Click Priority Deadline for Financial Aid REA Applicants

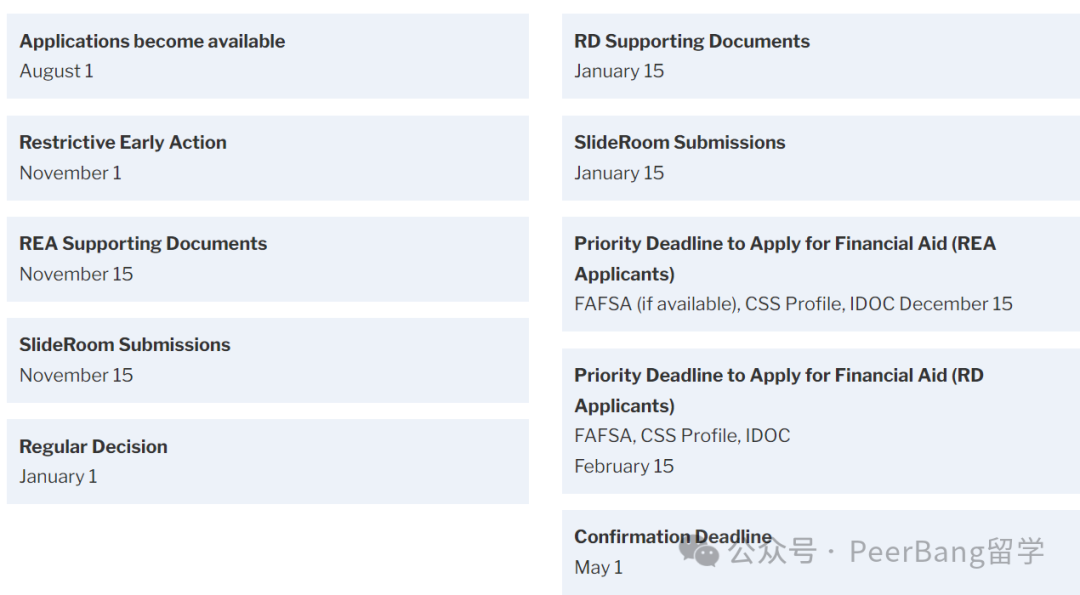coord(785,259)
